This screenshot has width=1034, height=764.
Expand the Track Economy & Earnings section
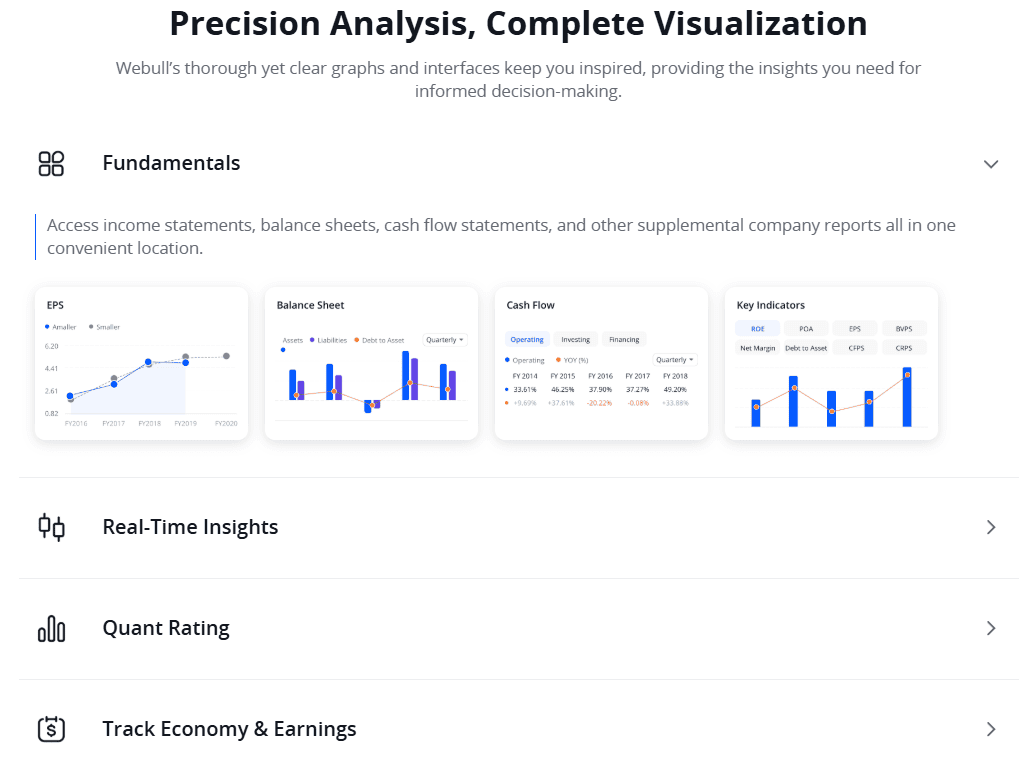[991, 729]
